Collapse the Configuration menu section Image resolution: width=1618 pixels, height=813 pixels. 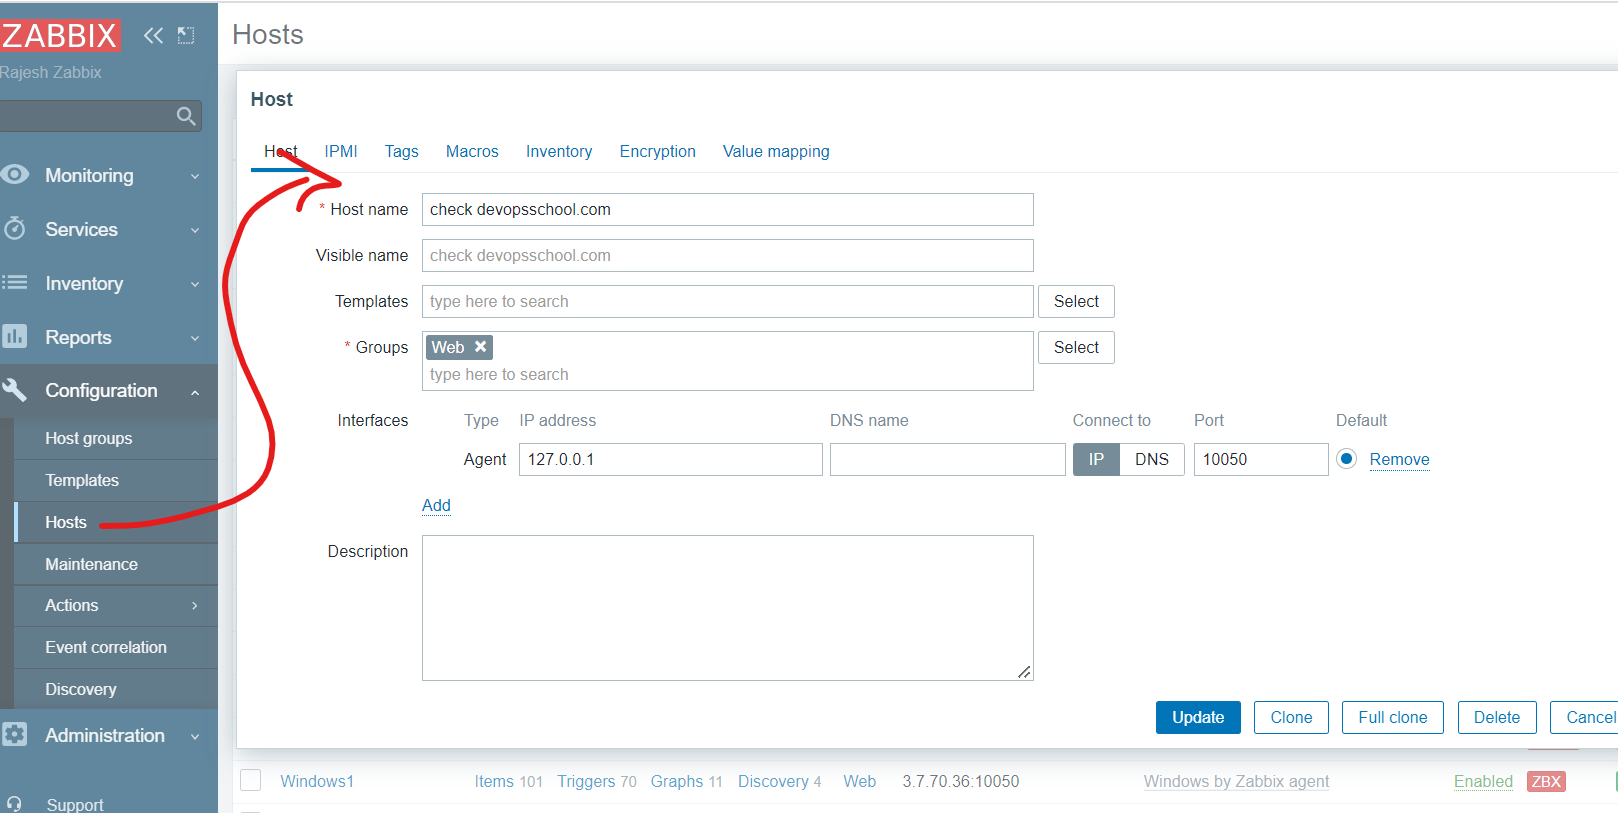(x=100, y=391)
